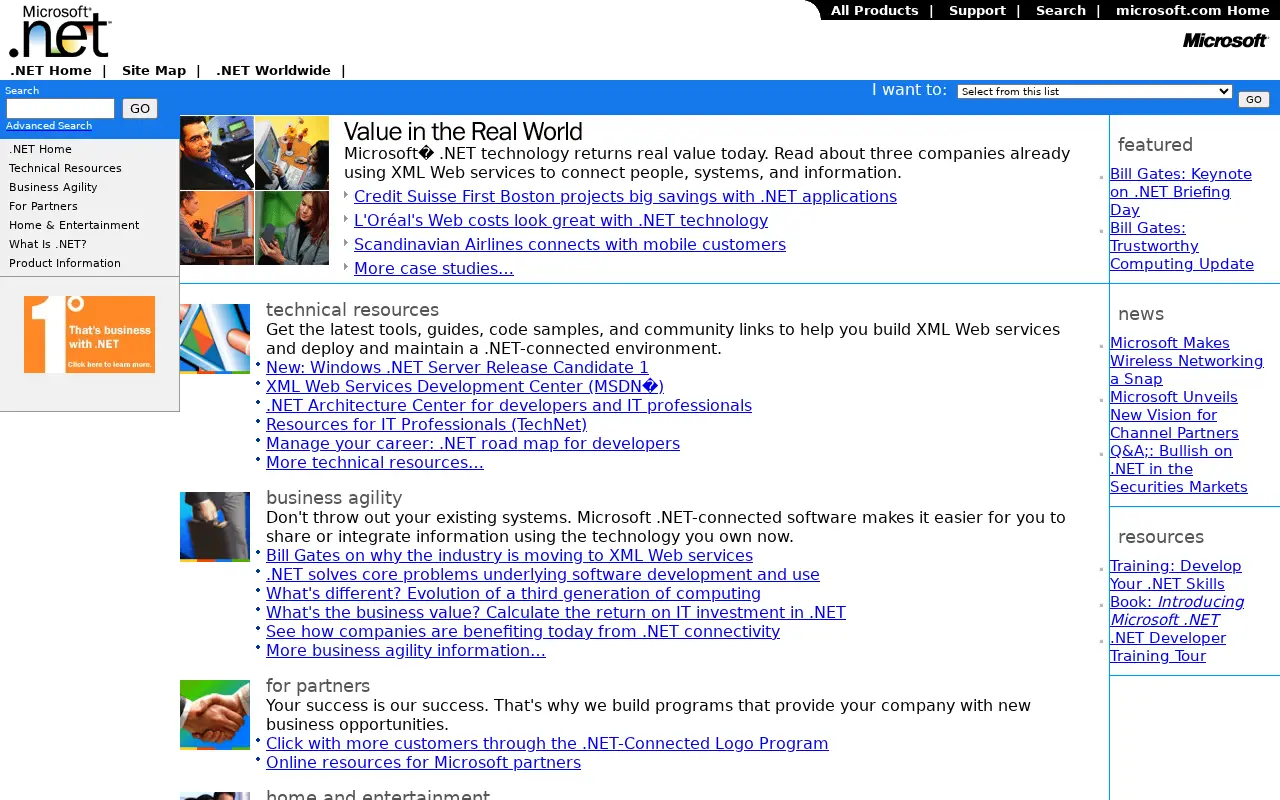Screen dimensions: 1280x800
Task: Open Microsoft Makes Wireless Networking a Snap
Action: pyautogui.click(x=1186, y=361)
